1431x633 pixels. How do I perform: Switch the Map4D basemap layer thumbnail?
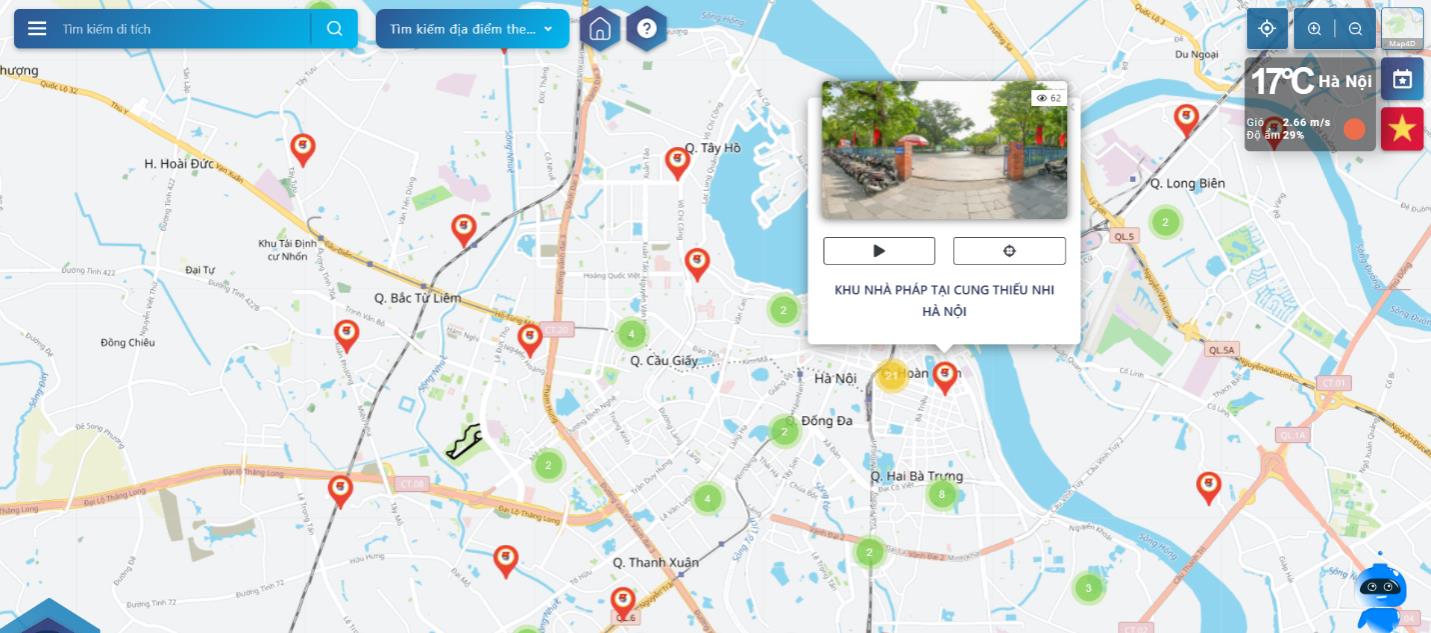tap(1402, 29)
